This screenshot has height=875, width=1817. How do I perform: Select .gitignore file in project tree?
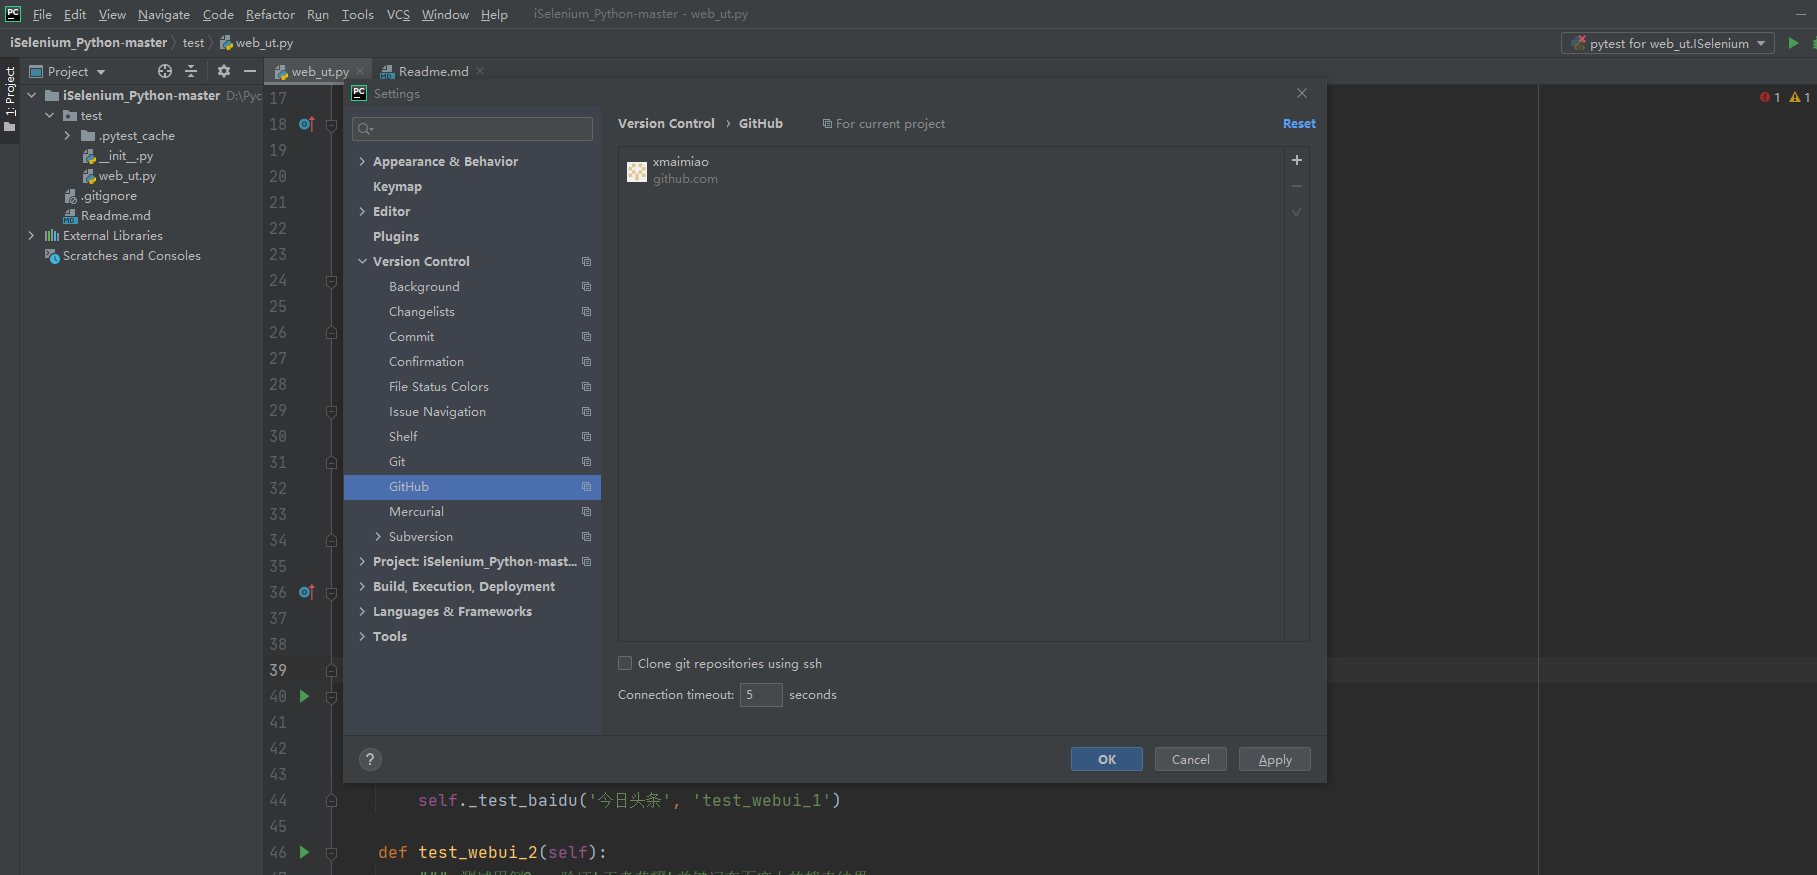[x=109, y=196]
